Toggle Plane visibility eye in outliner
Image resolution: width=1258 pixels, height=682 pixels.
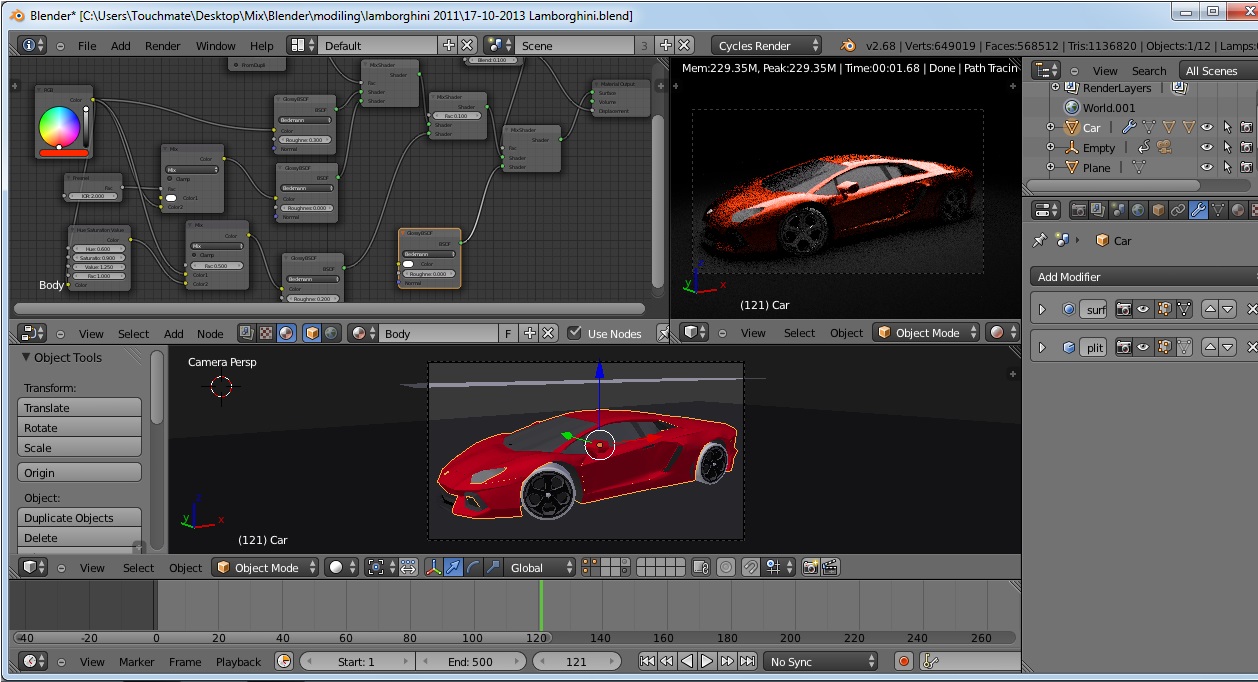point(1208,167)
